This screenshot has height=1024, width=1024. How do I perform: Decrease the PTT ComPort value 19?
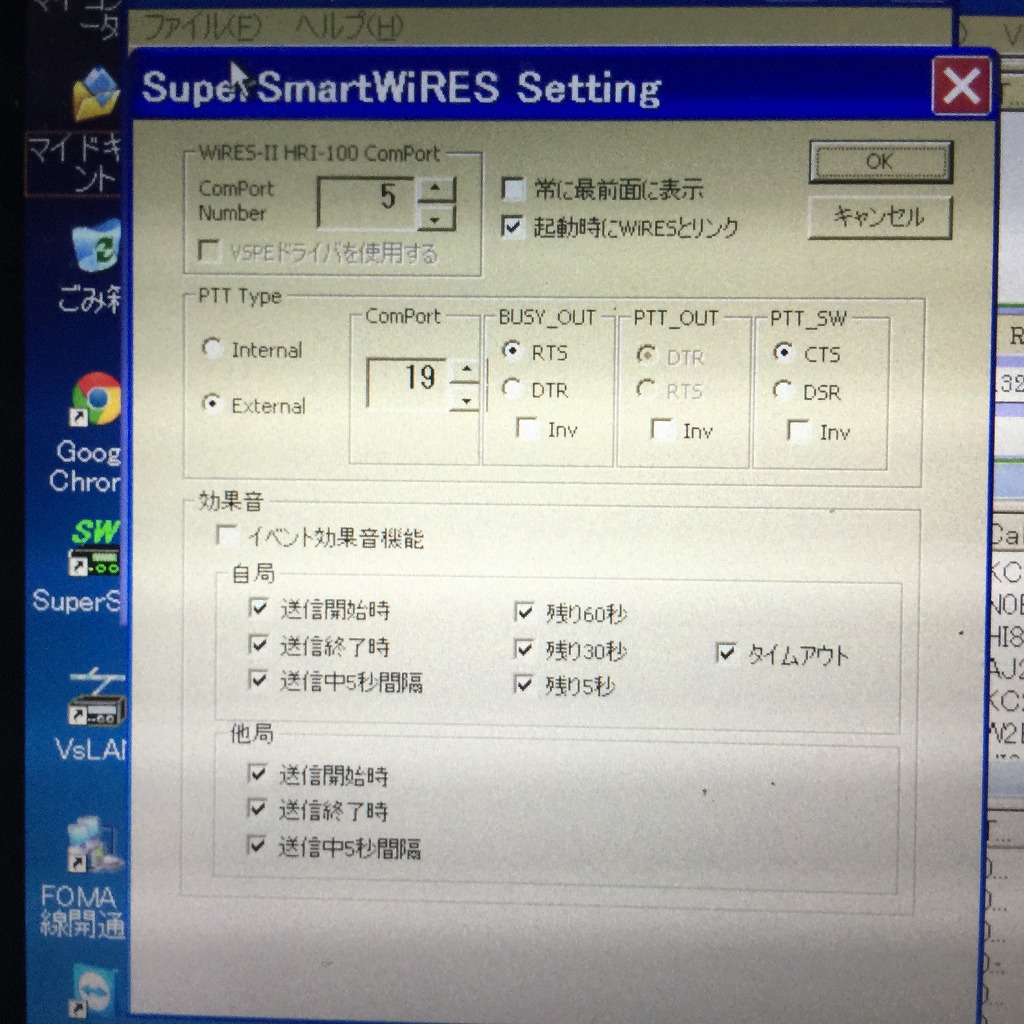(466, 398)
